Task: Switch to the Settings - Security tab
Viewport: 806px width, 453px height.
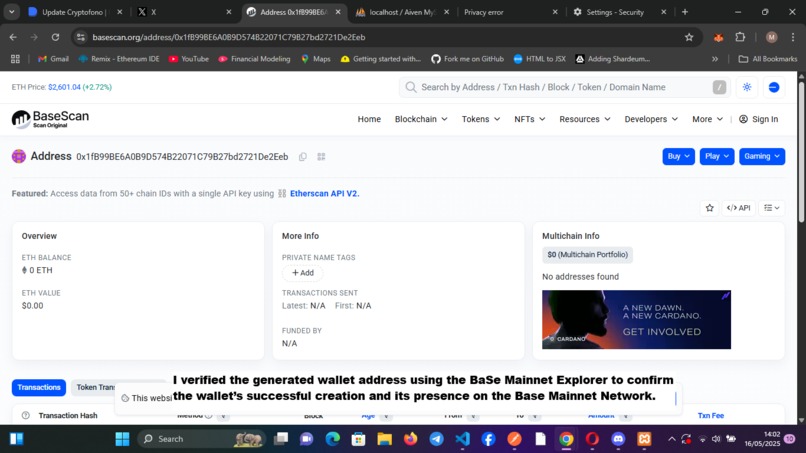Action: [619, 12]
